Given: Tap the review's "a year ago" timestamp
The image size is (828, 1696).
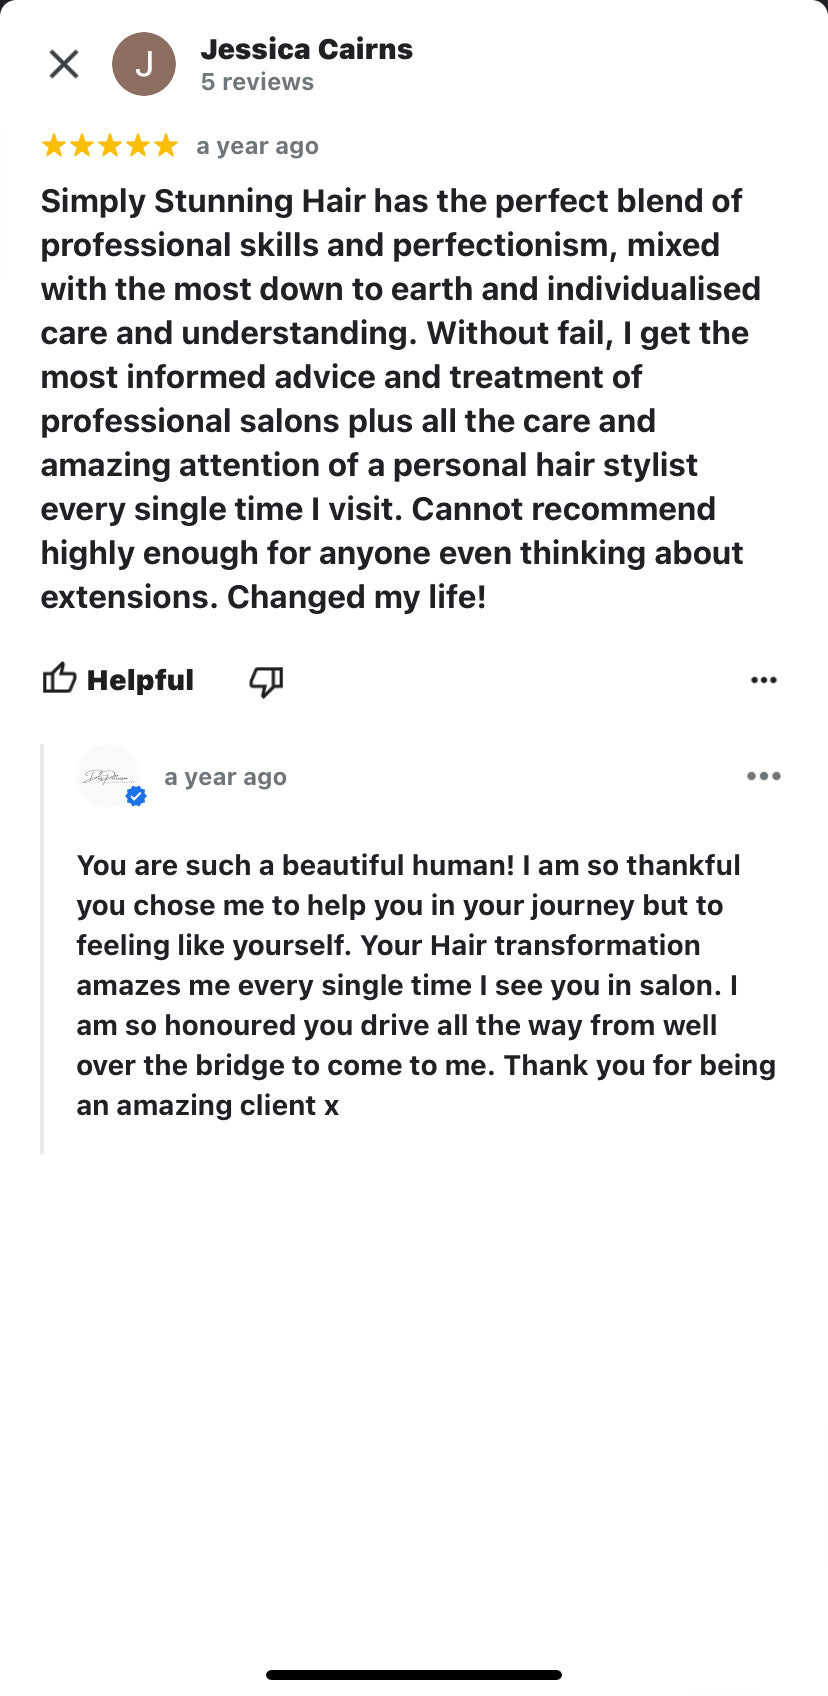Looking at the screenshot, I should coord(257,146).
